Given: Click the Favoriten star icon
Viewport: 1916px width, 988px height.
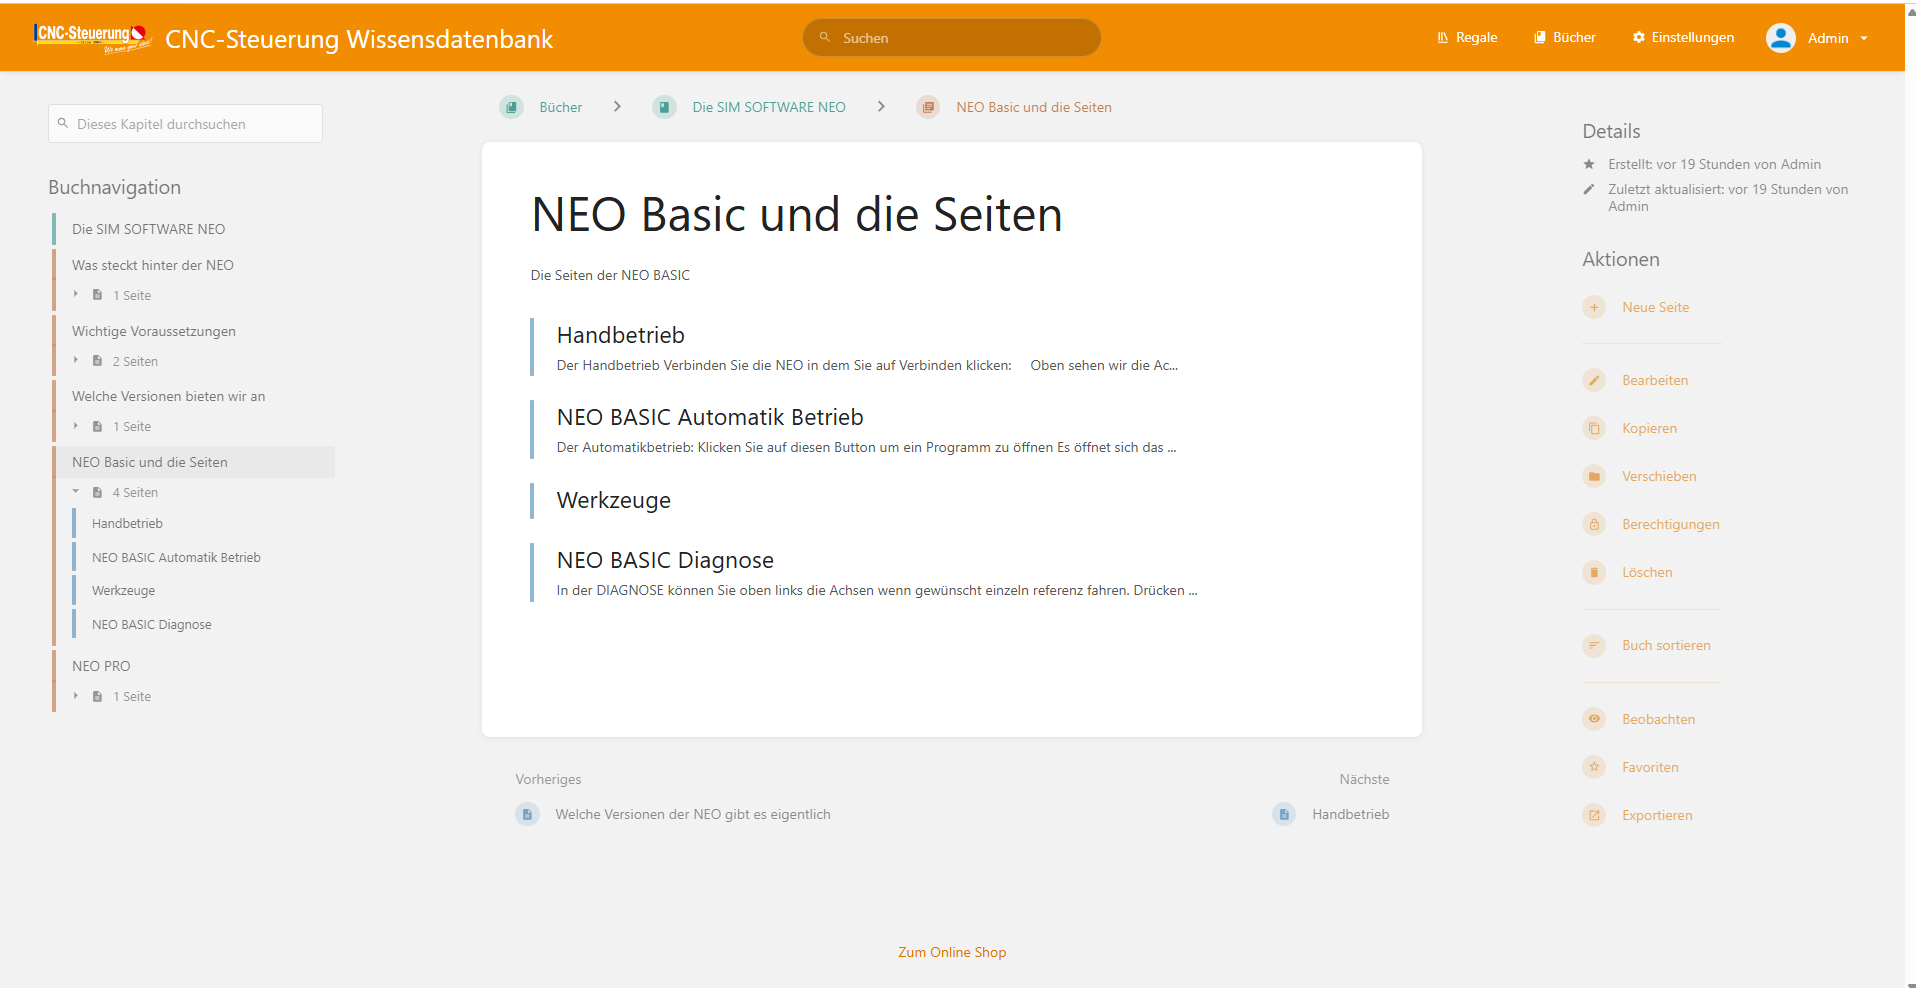Looking at the screenshot, I should [x=1594, y=768].
